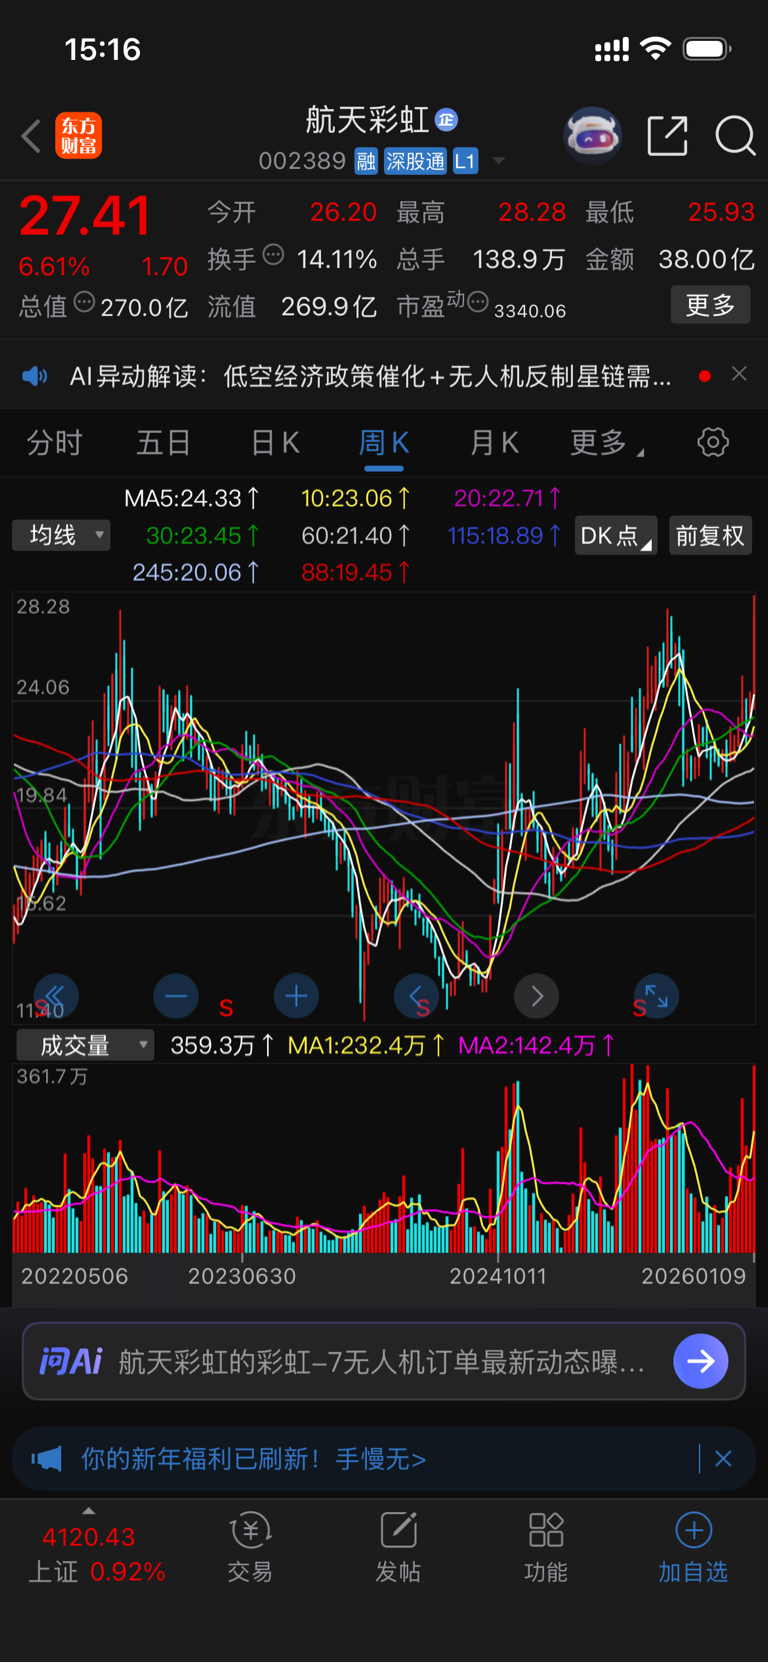768x1663 pixels.
Task: Zoom out chart with minus button
Action: (176, 996)
